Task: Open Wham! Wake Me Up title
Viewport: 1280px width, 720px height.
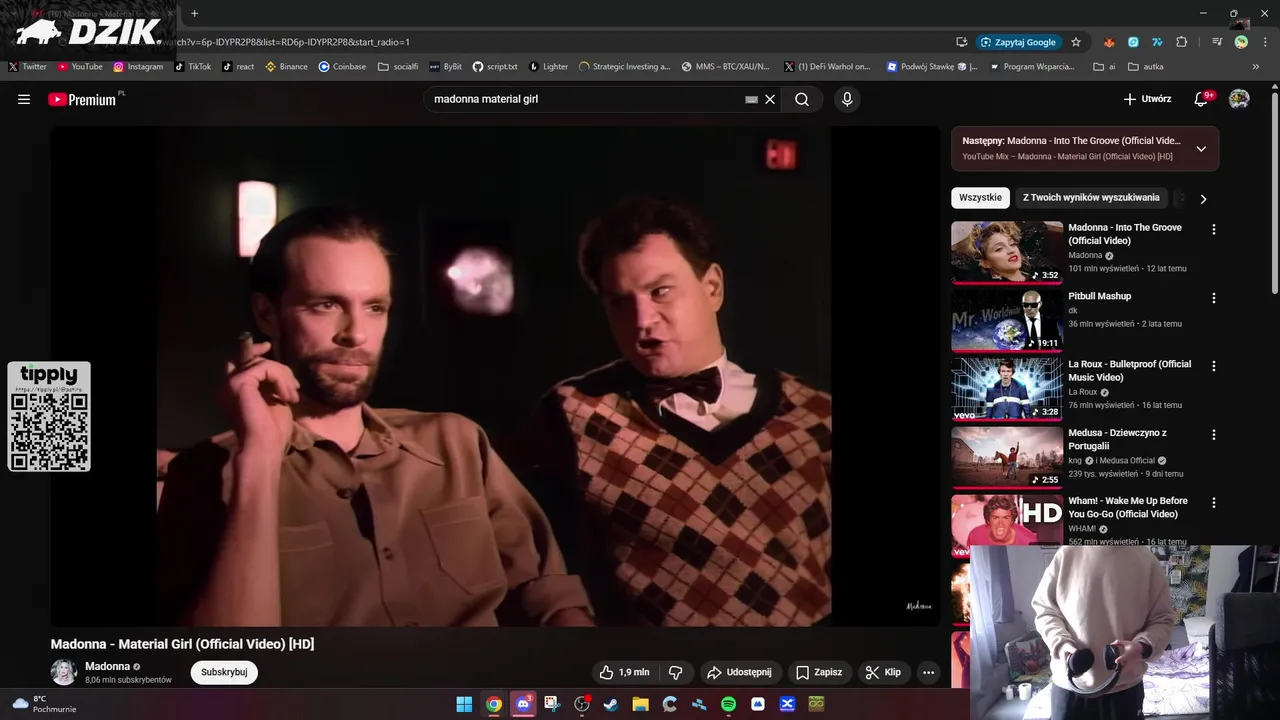Action: coord(1128,507)
